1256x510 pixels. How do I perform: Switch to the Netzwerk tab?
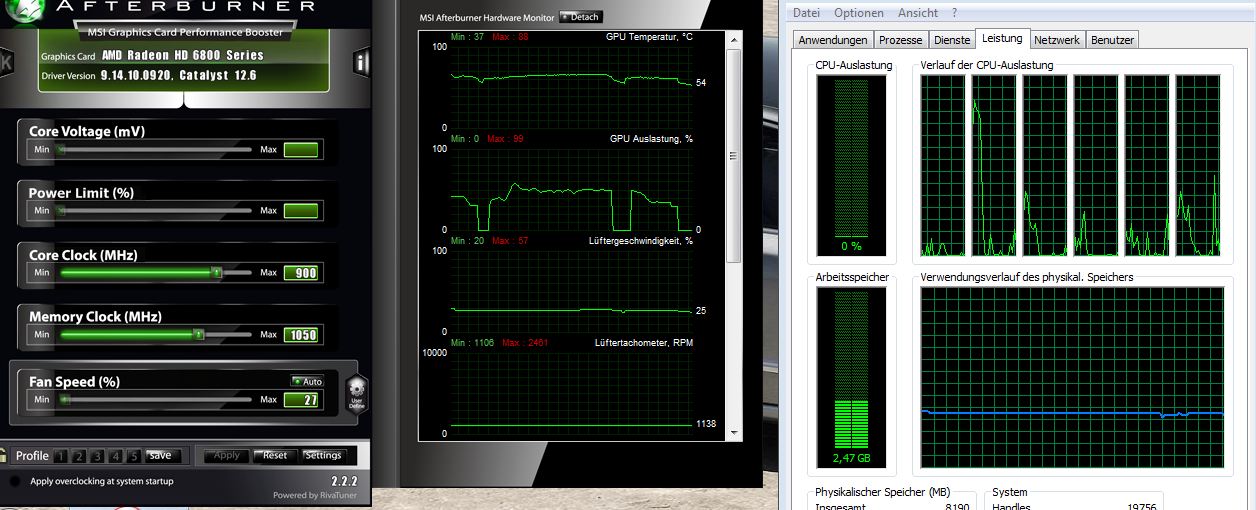tap(1057, 40)
